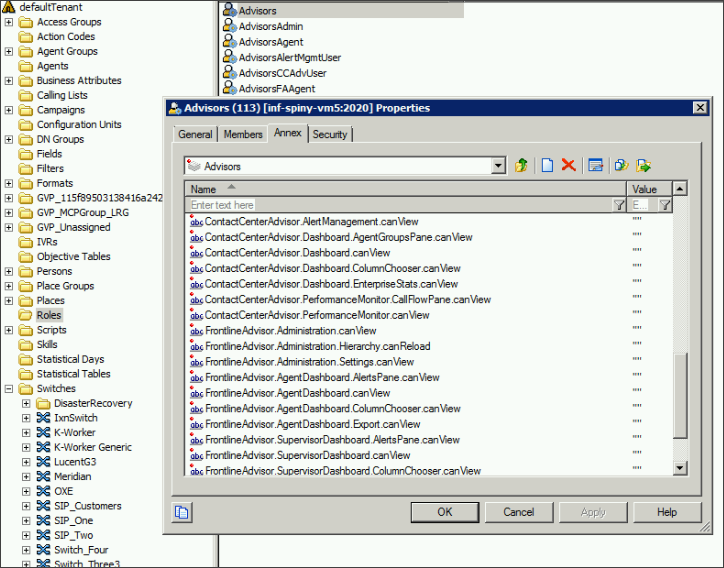Switch to the Security tab

coord(330,134)
